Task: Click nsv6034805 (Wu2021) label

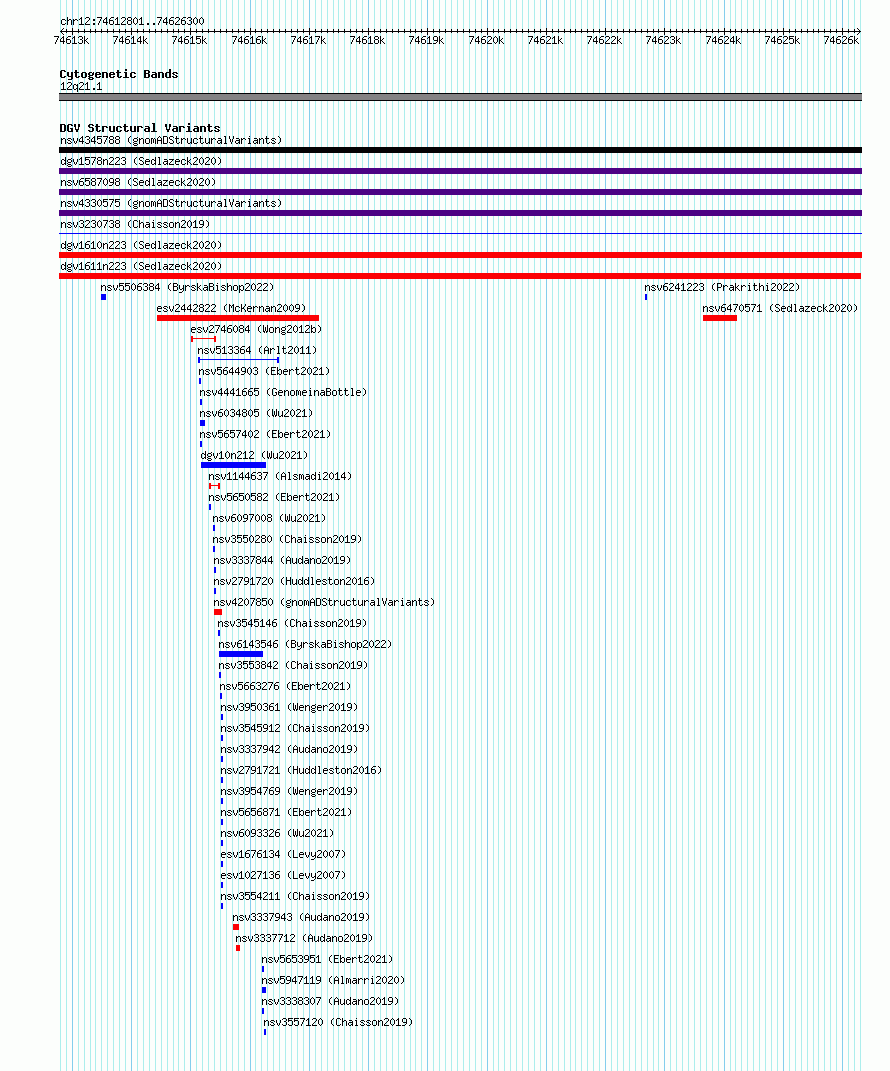Action: (256, 413)
